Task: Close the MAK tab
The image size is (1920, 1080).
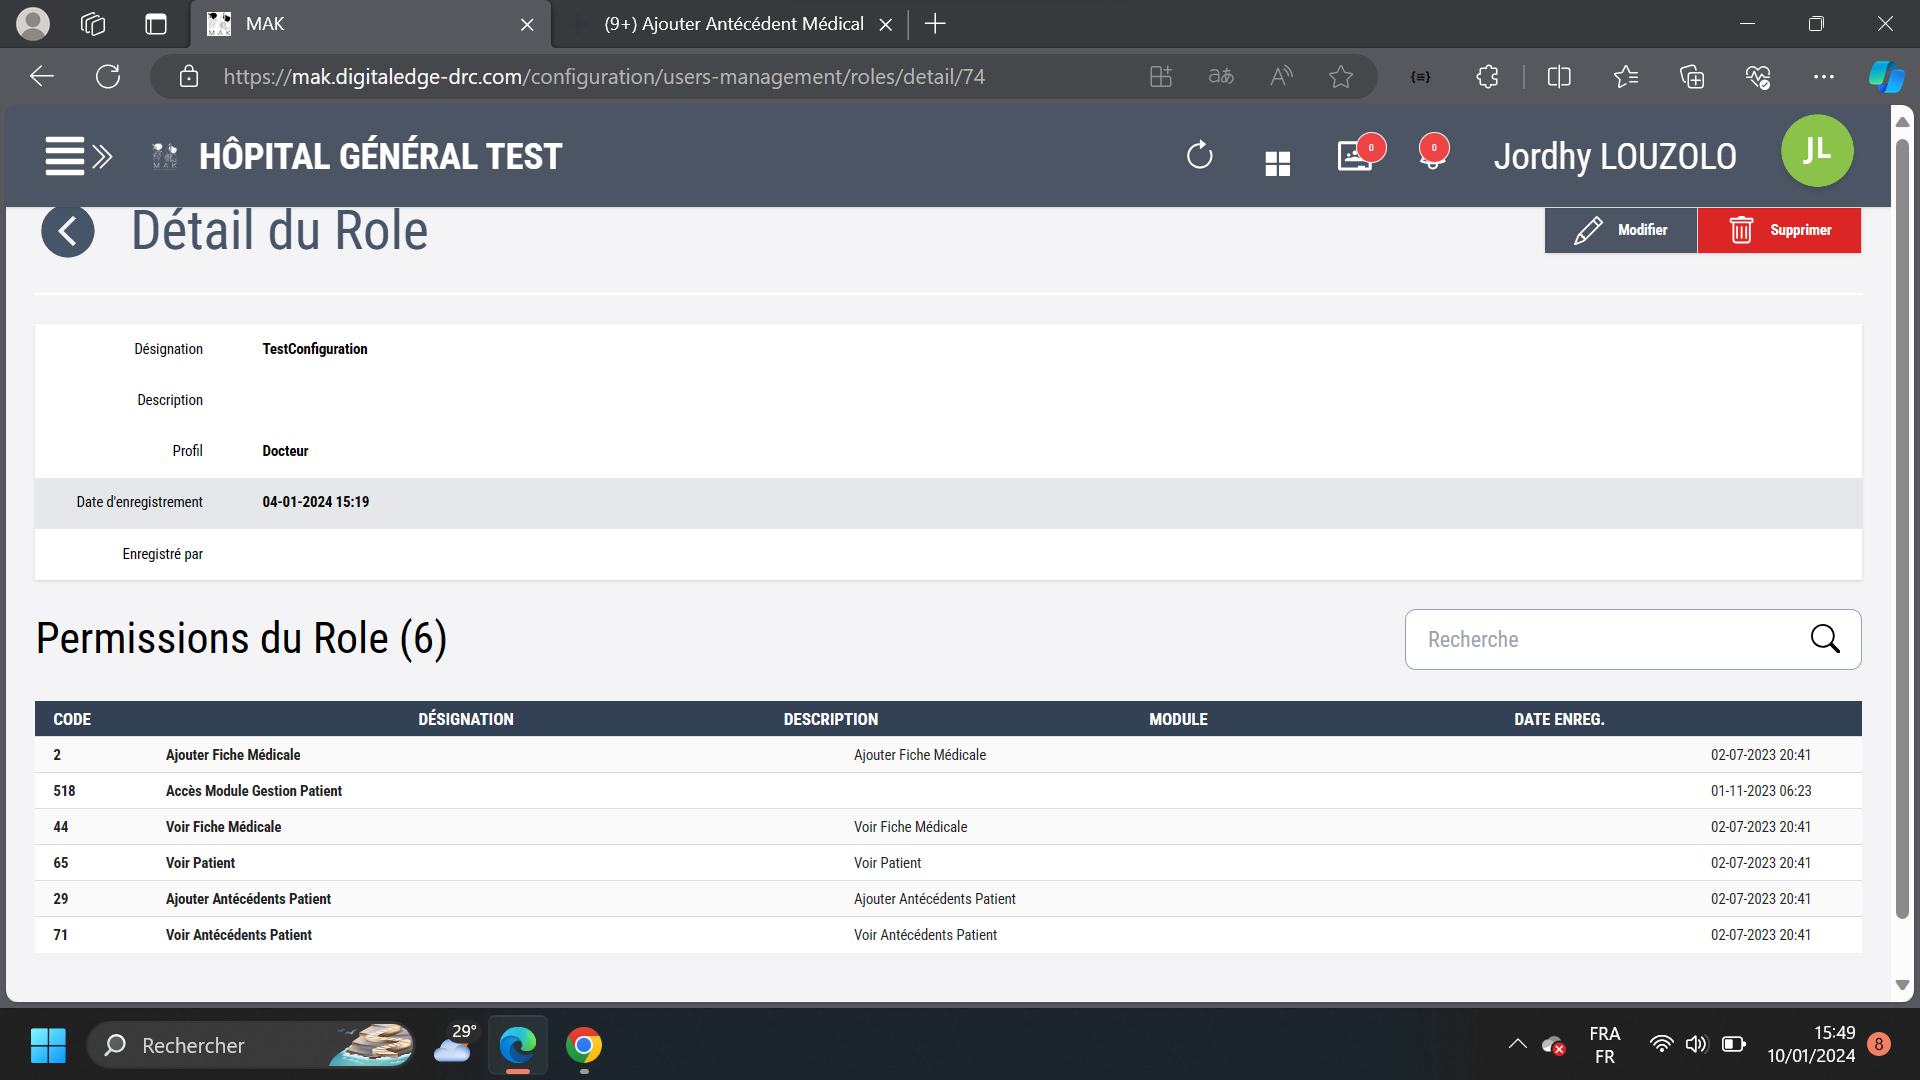Action: click(x=527, y=24)
